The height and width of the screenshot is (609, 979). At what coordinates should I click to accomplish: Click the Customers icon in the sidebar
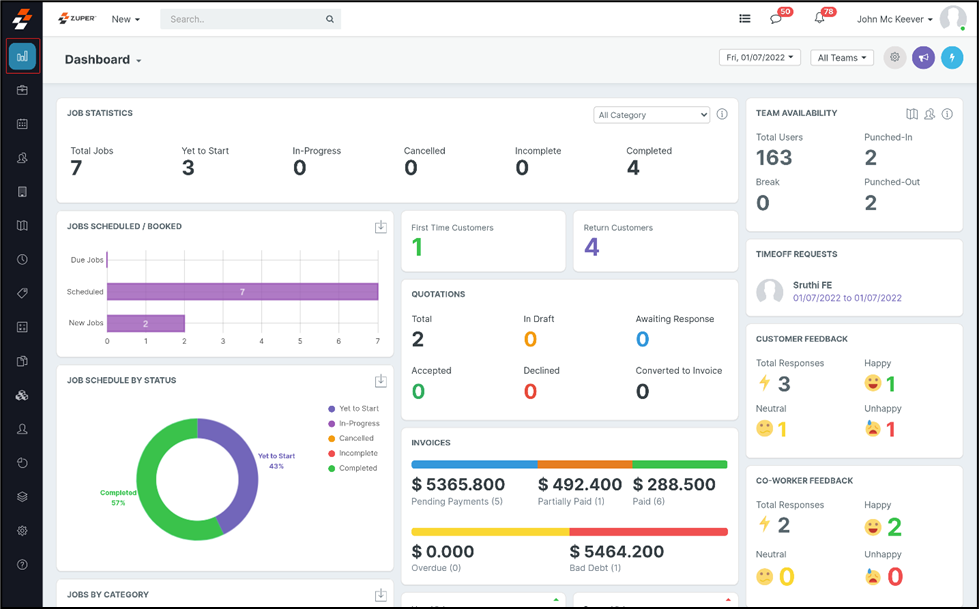[22, 158]
